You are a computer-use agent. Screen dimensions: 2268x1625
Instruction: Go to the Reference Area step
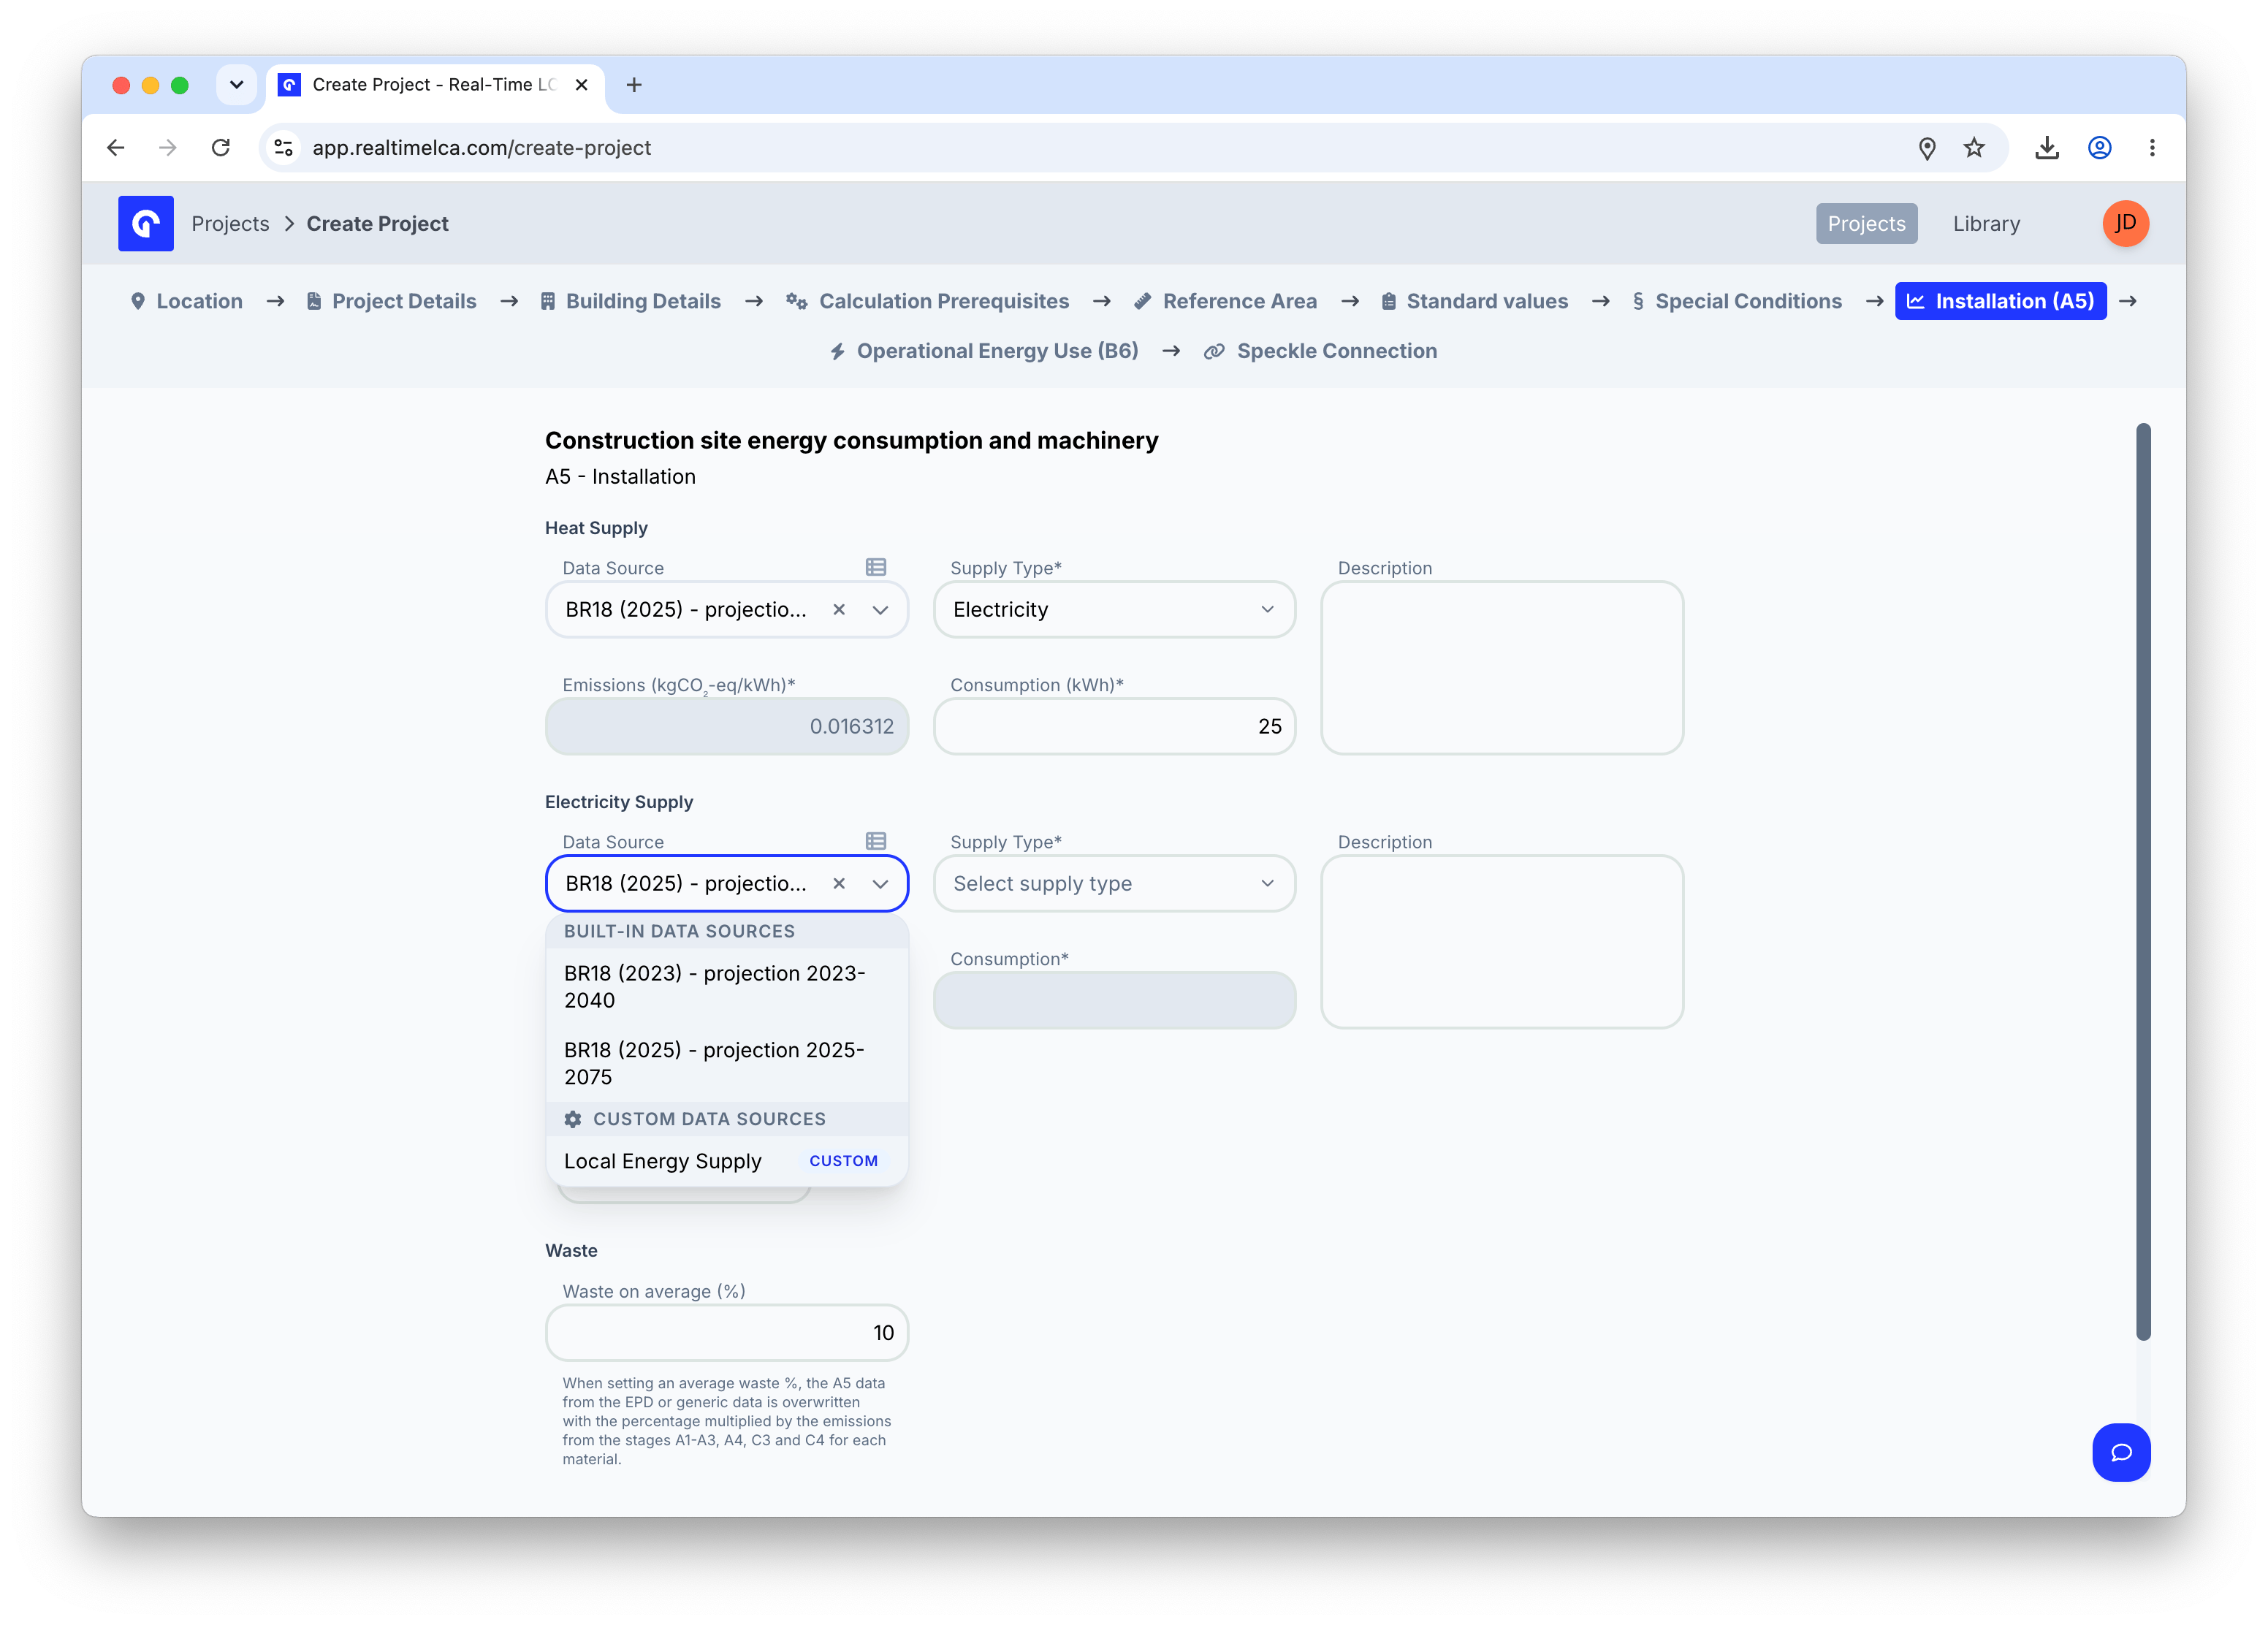point(1225,301)
